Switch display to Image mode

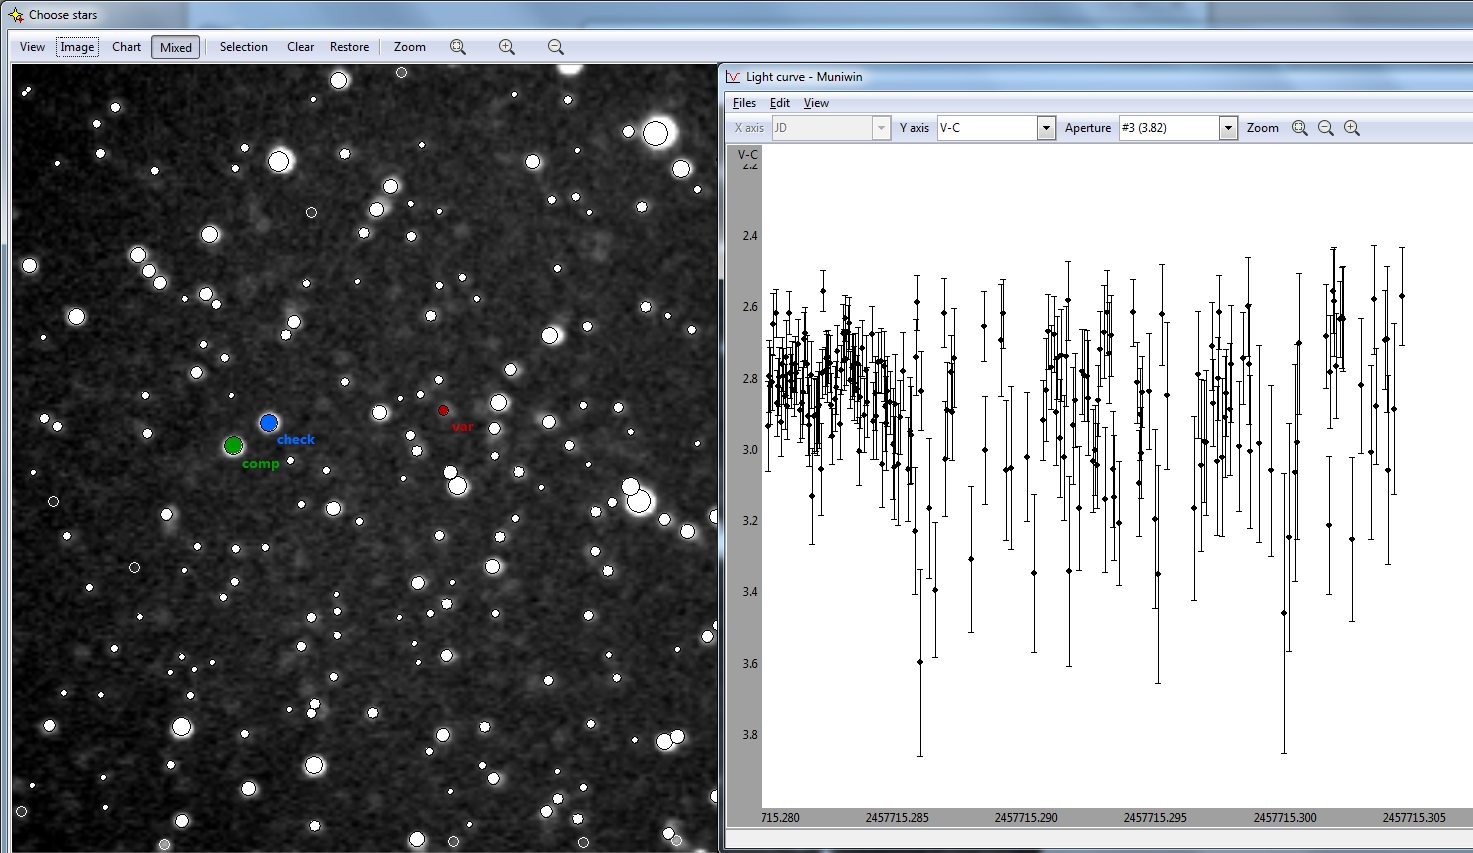(77, 47)
